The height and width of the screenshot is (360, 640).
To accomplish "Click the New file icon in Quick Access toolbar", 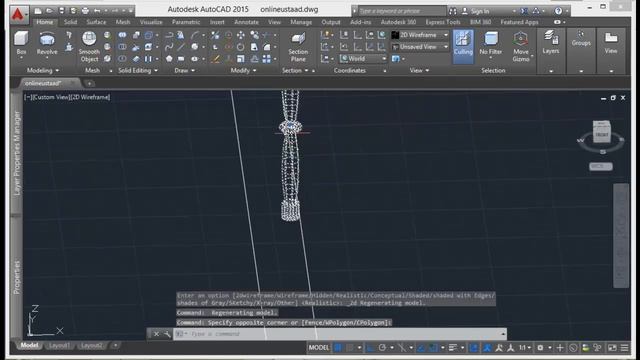I will 38,11.
